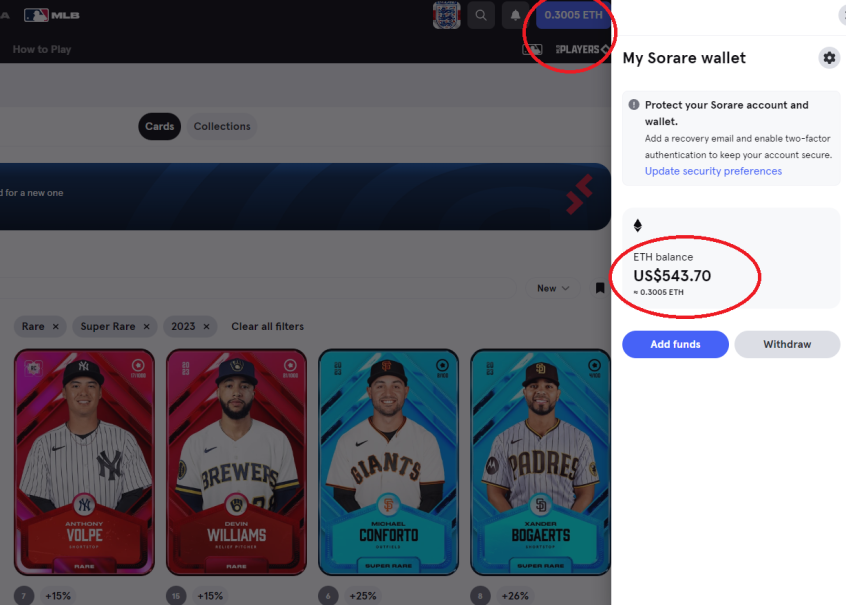Image resolution: width=846 pixels, height=605 pixels.
Task: Open the MLB logo home link
Action: 52,15
